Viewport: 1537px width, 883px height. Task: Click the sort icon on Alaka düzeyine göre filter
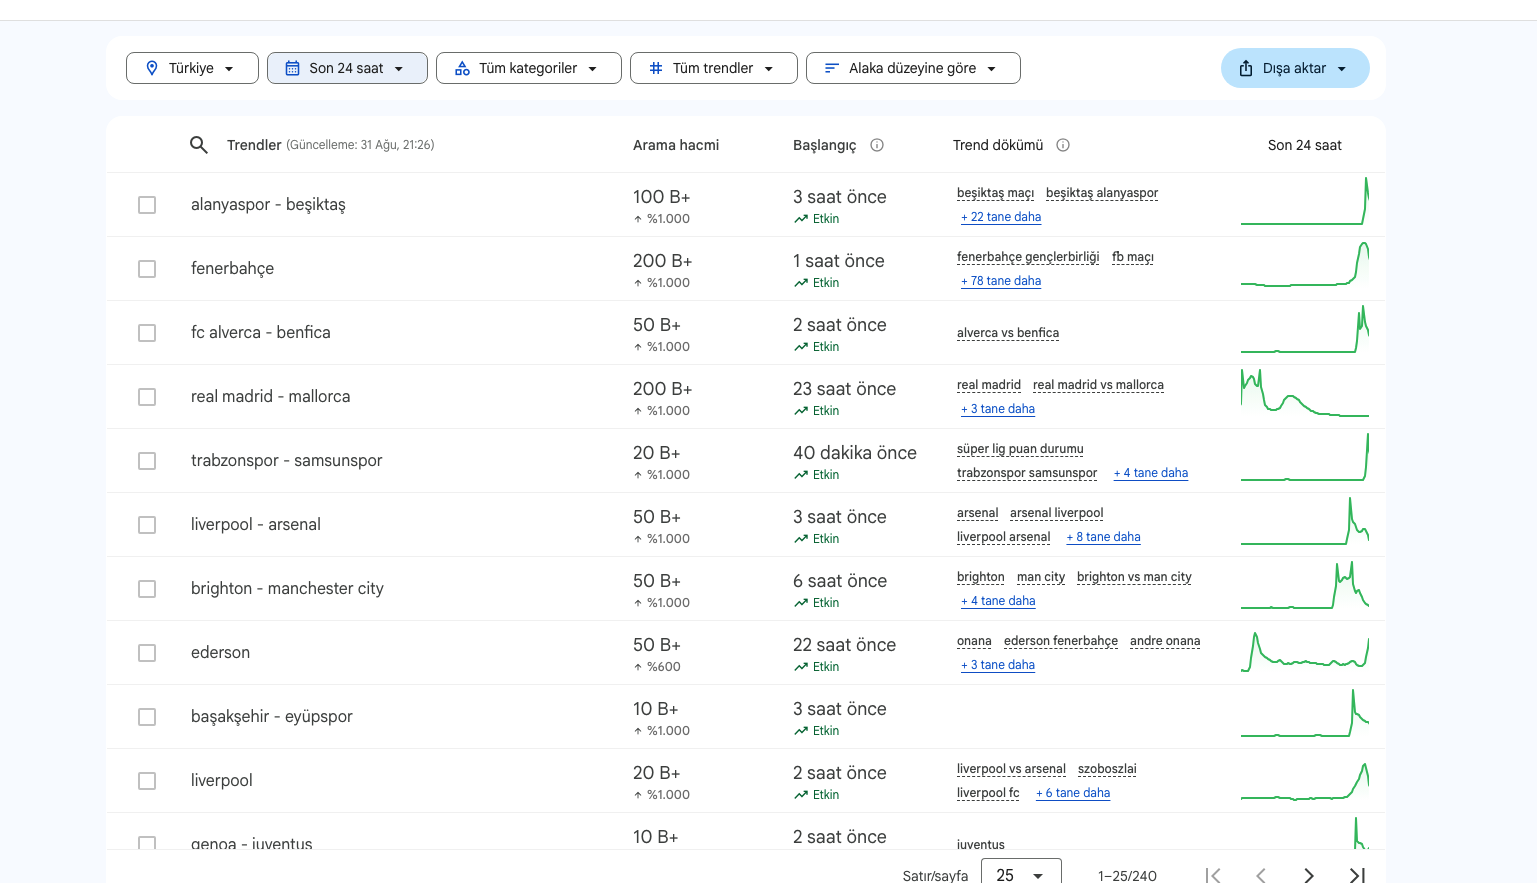(x=831, y=68)
